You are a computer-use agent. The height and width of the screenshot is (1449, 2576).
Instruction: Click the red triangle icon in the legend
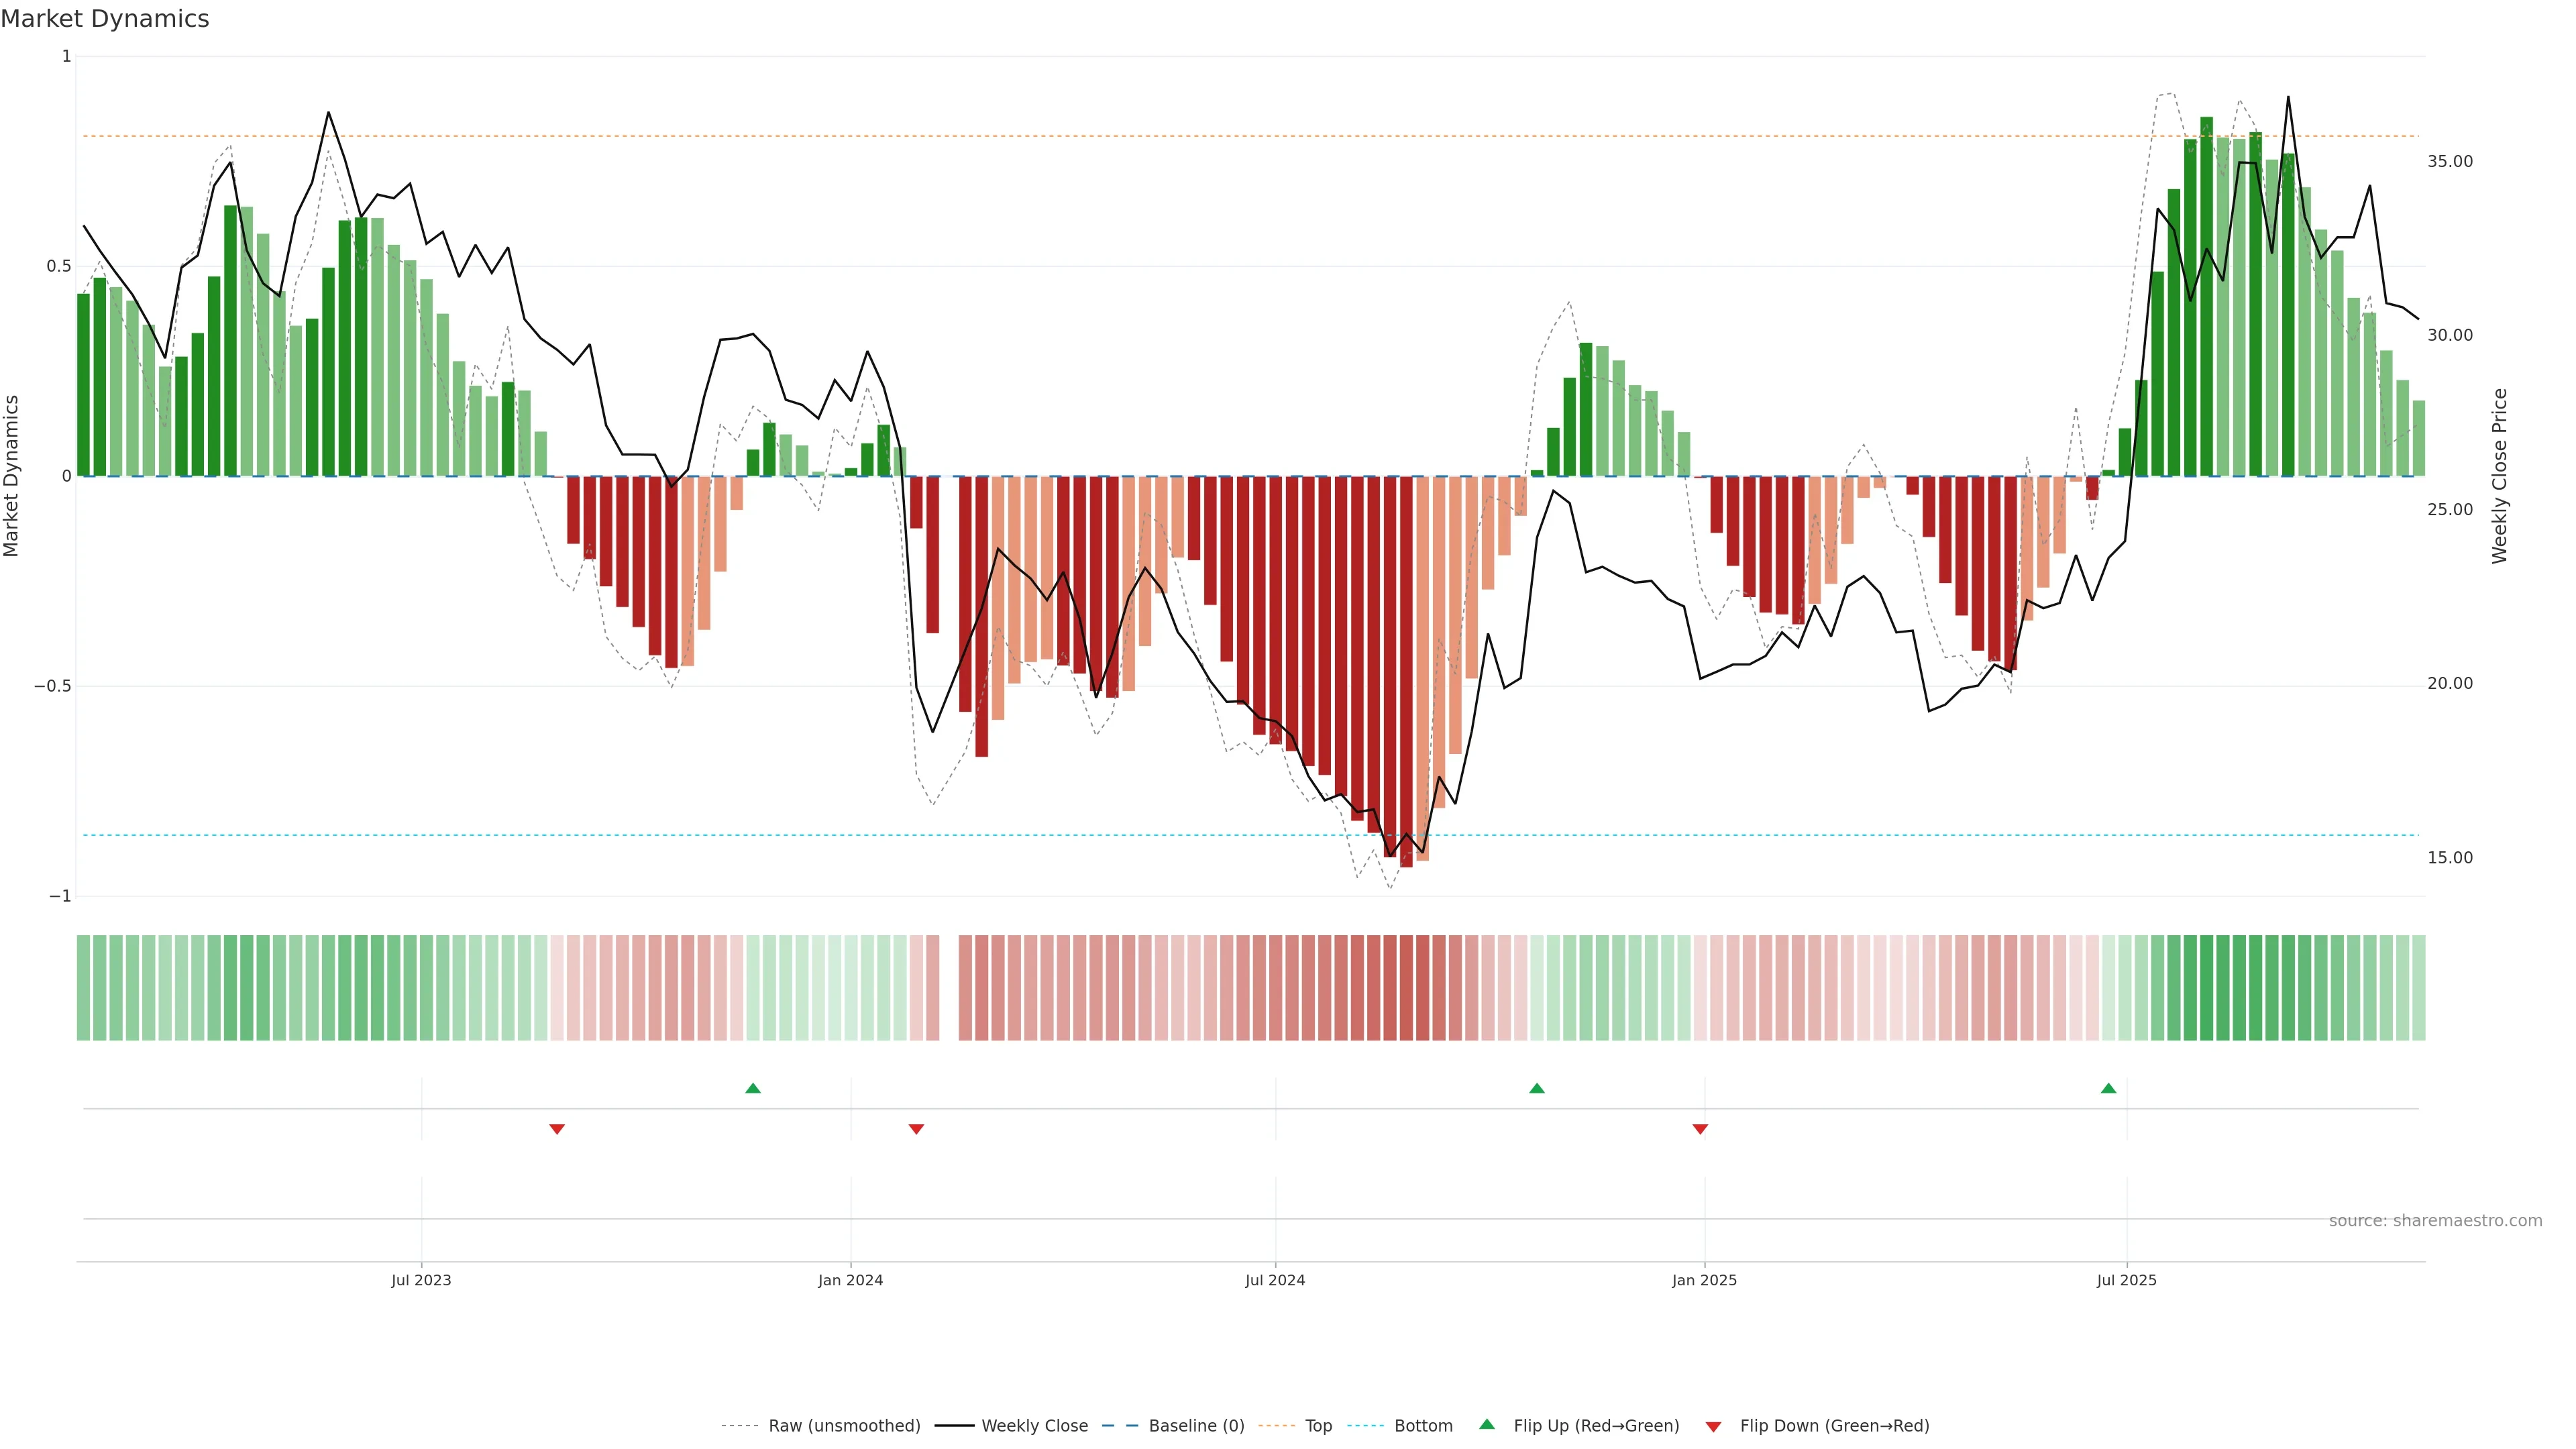pos(1713,1426)
